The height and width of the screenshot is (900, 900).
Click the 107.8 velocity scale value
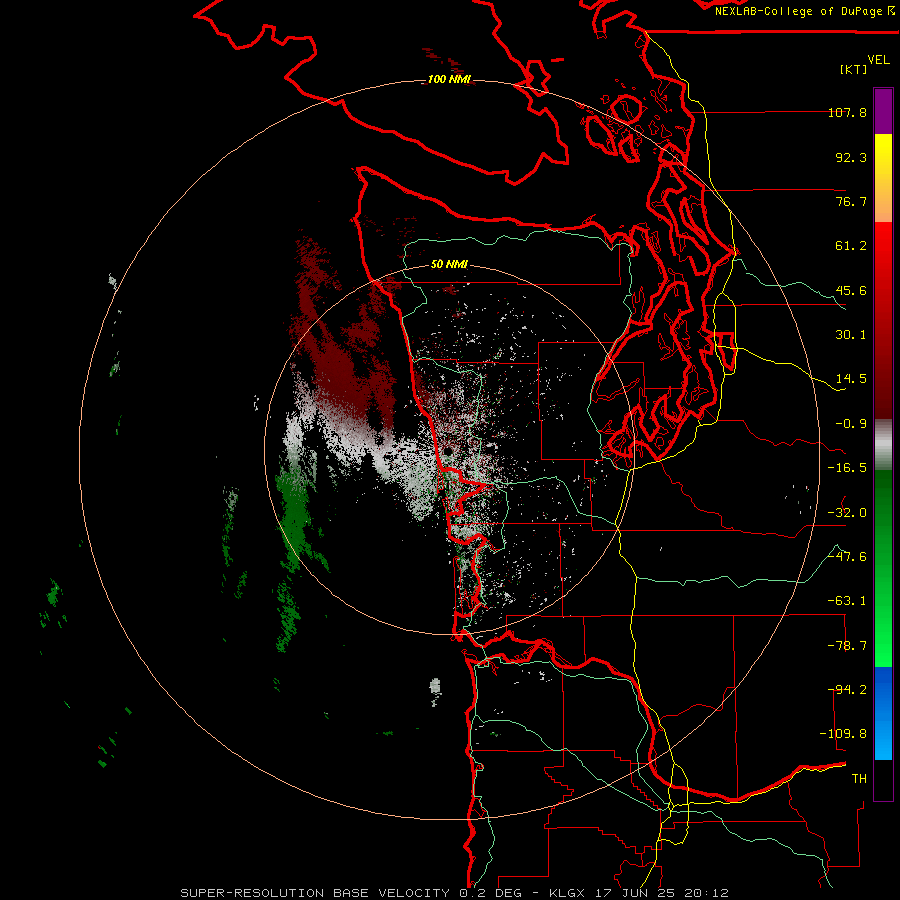click(x=847, y=112)
